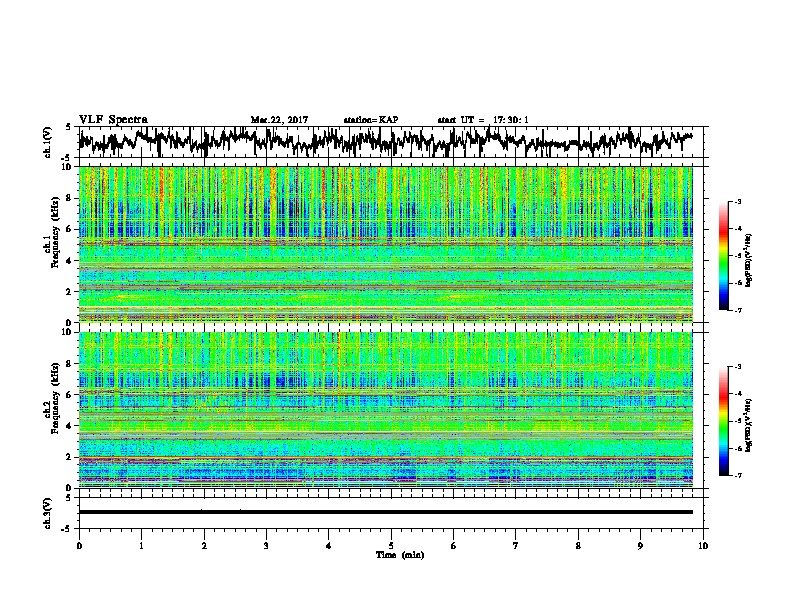The image size is (792, 612).
Task: Click time axis tick label '7'
Action: 516,546
